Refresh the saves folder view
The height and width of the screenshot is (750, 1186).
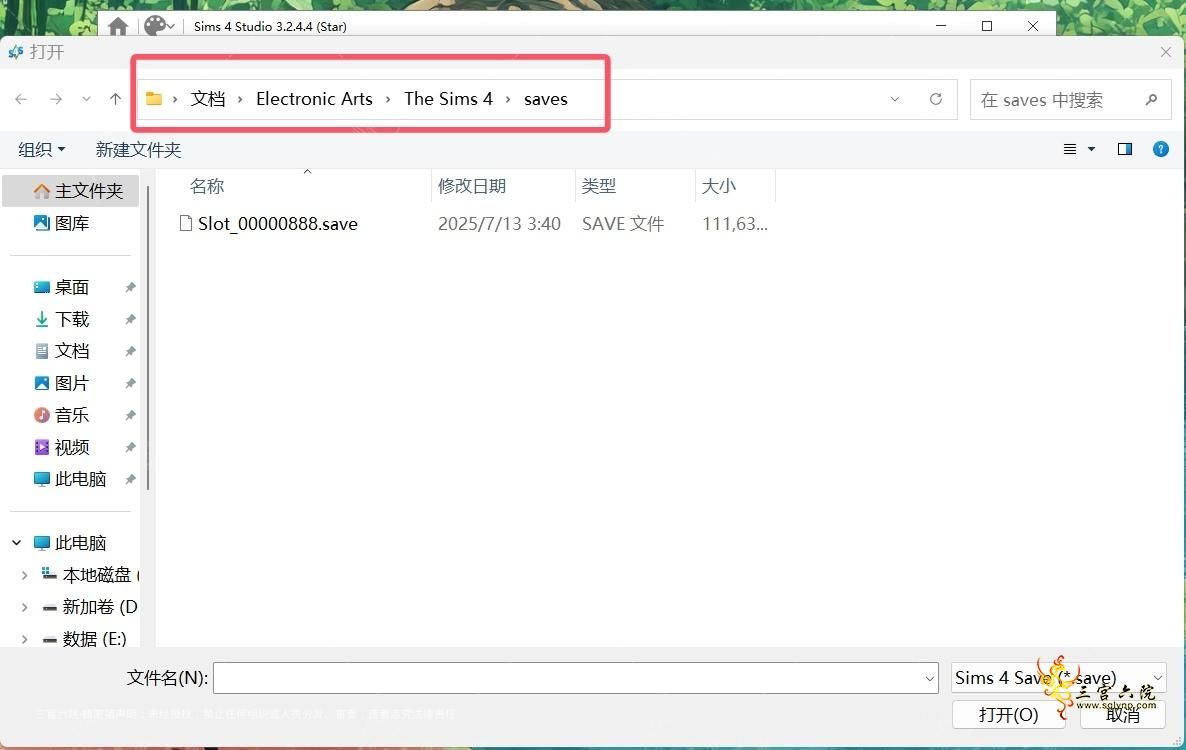click(x=936, y=99)
